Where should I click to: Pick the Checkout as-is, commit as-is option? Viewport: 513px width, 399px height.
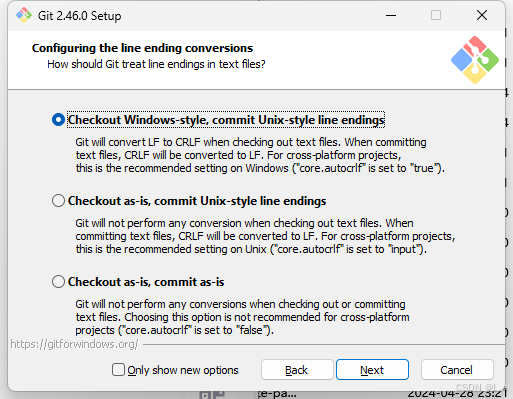58,282
